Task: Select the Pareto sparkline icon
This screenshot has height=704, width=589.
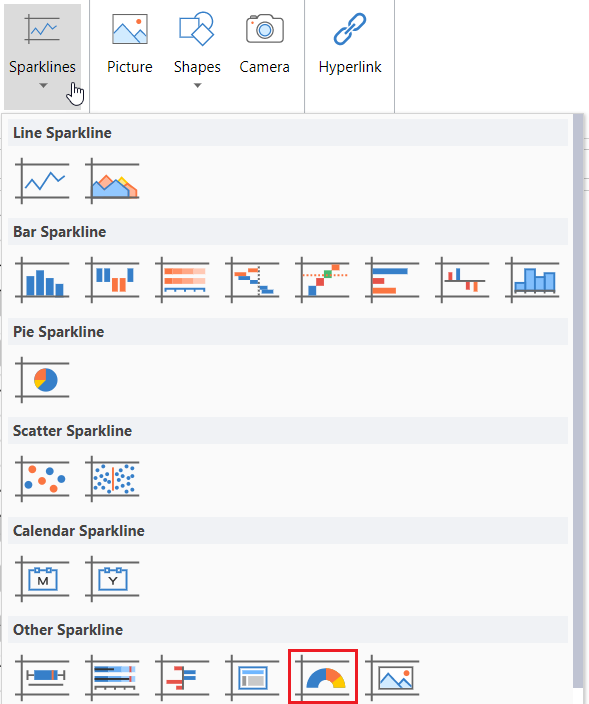Action: coord(322,280)
